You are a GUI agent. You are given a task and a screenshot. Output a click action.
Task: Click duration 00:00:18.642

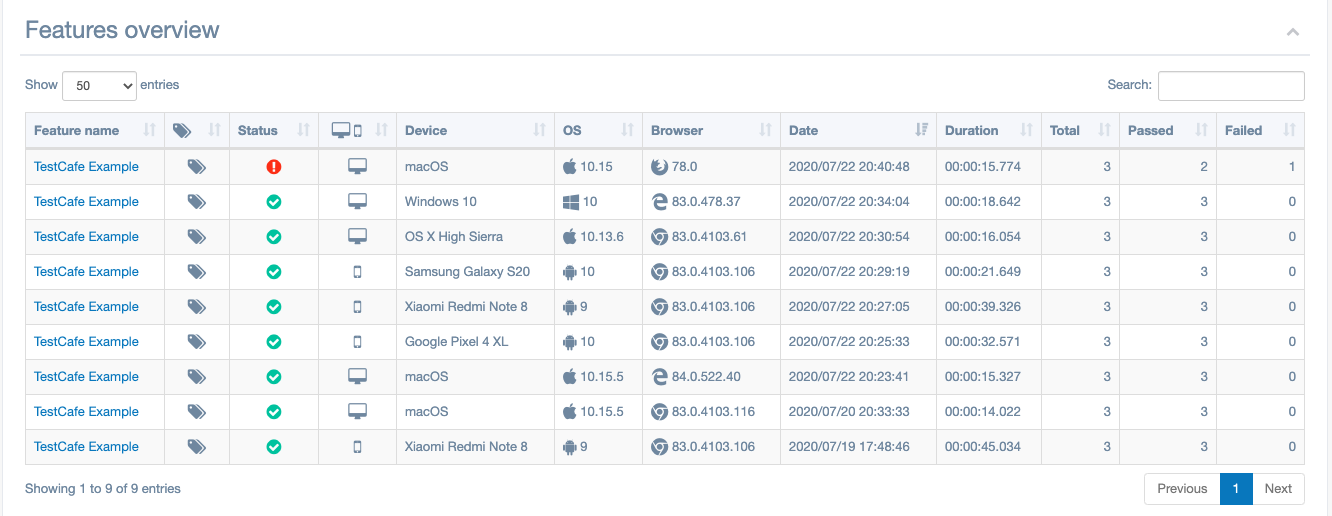[983, 202]
